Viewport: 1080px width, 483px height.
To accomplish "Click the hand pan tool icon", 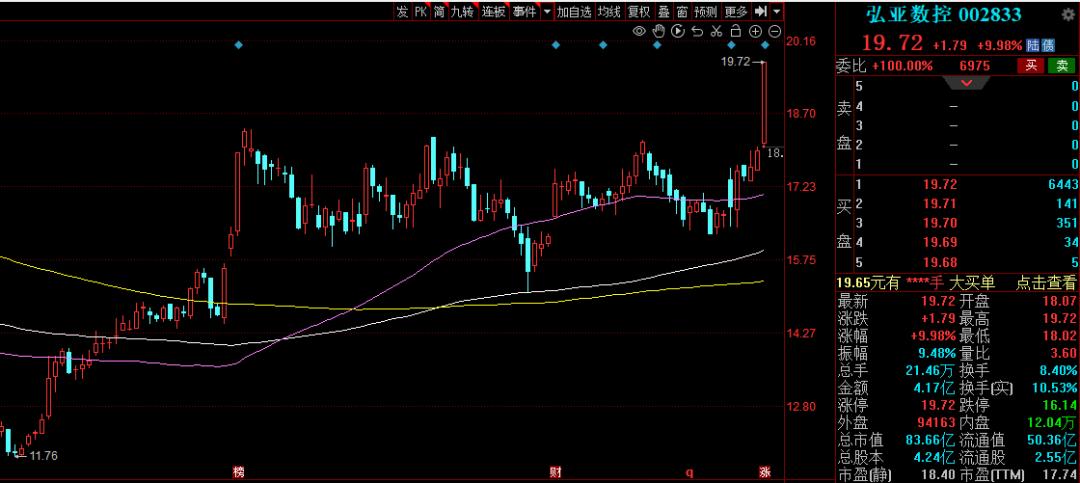I will click(659, 32).
